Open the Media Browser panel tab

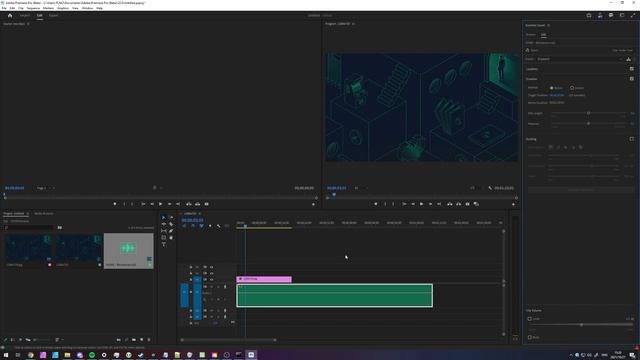coord(44,213)
